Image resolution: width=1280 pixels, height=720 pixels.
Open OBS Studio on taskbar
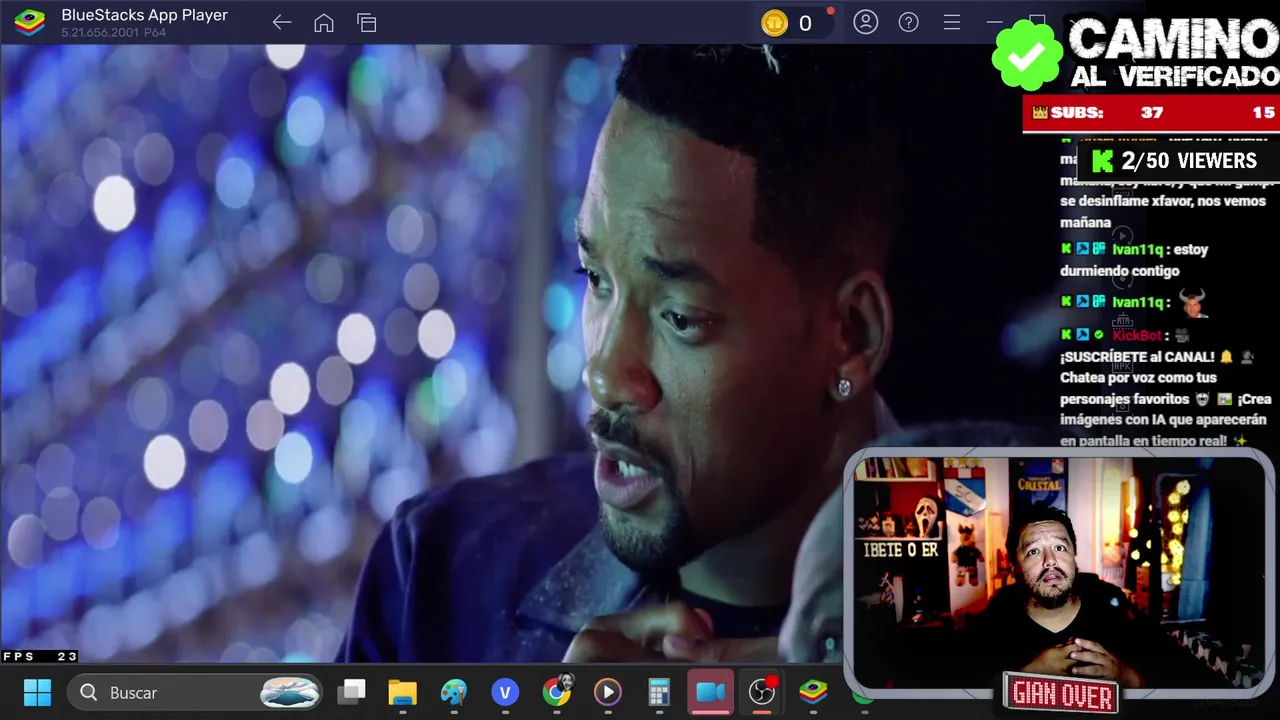point(762,692)
